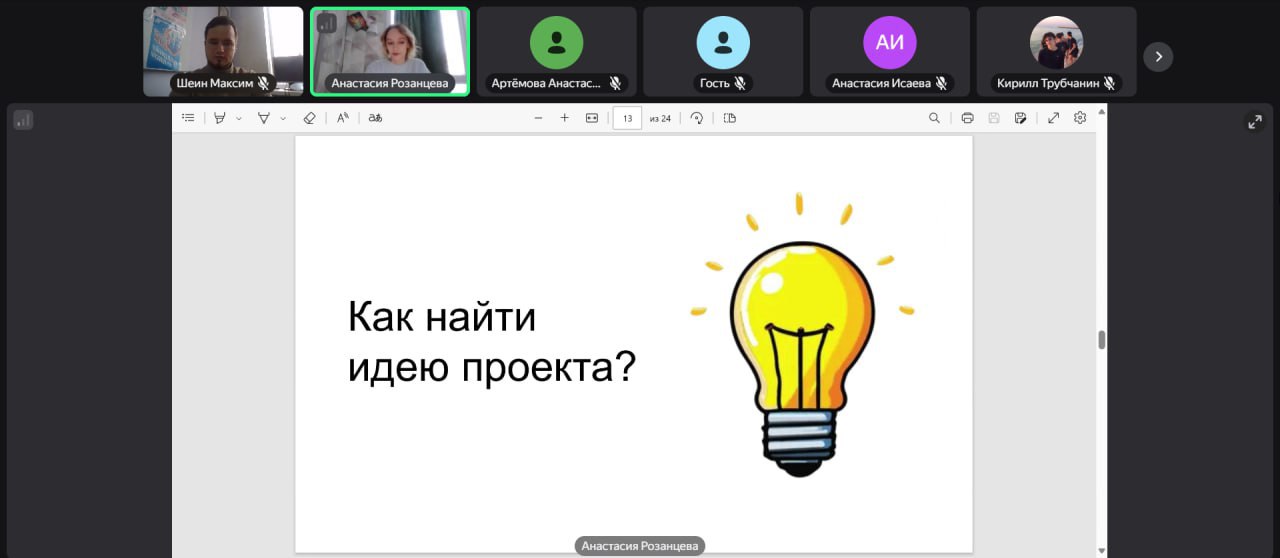Toggle fit to width button
The width and height of the screenshot is (1280, 558).
pyautogui.click(x=591, y=118)
